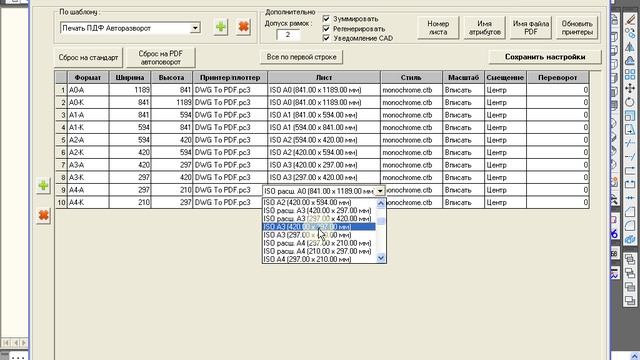
Task: Toggle the Зуммировать checkbox
Action: click(326, 18)
